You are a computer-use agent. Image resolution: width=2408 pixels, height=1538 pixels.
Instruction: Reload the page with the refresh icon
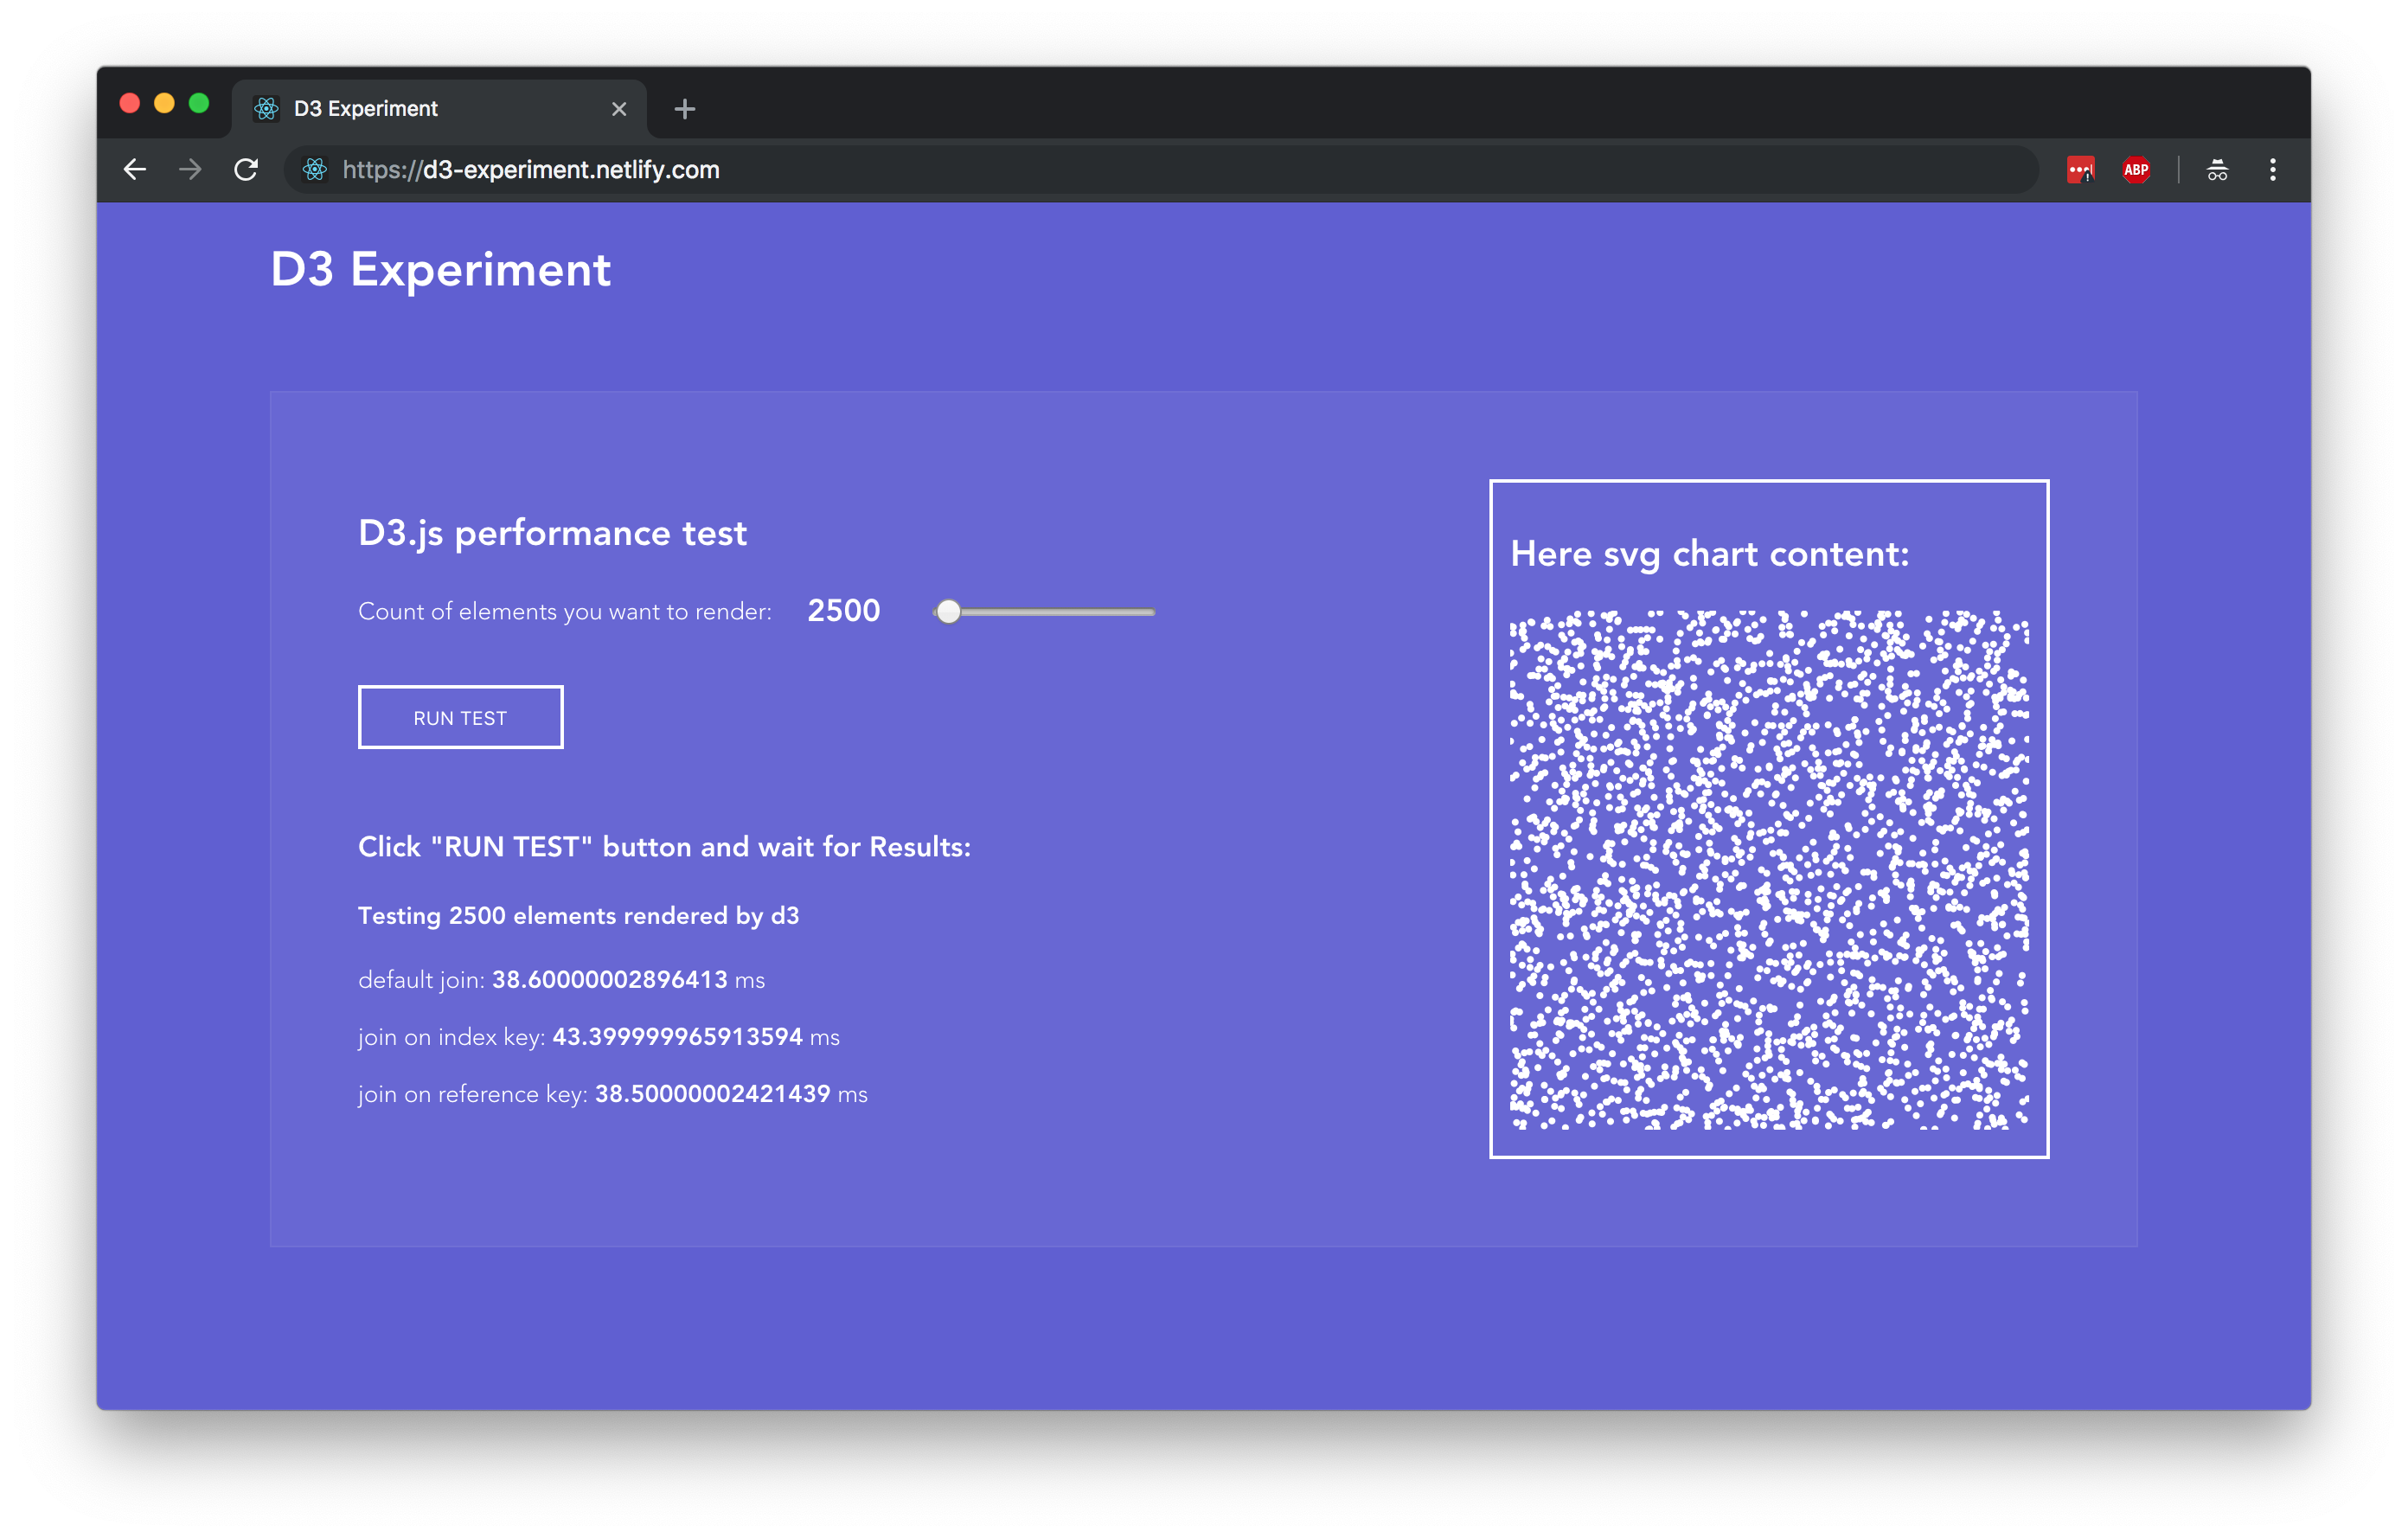[246, 170]
